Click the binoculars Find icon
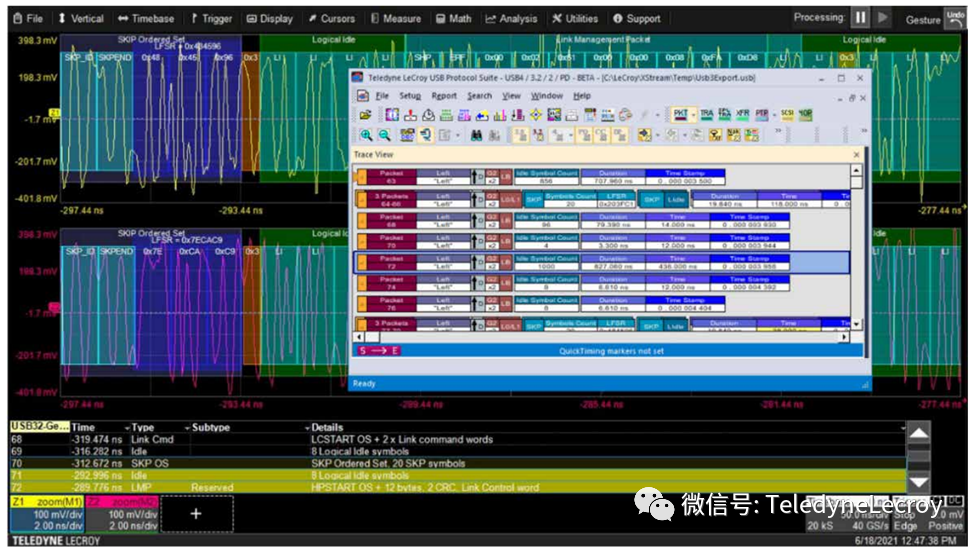This screenshot has height=550, width=975. (477, 135)
